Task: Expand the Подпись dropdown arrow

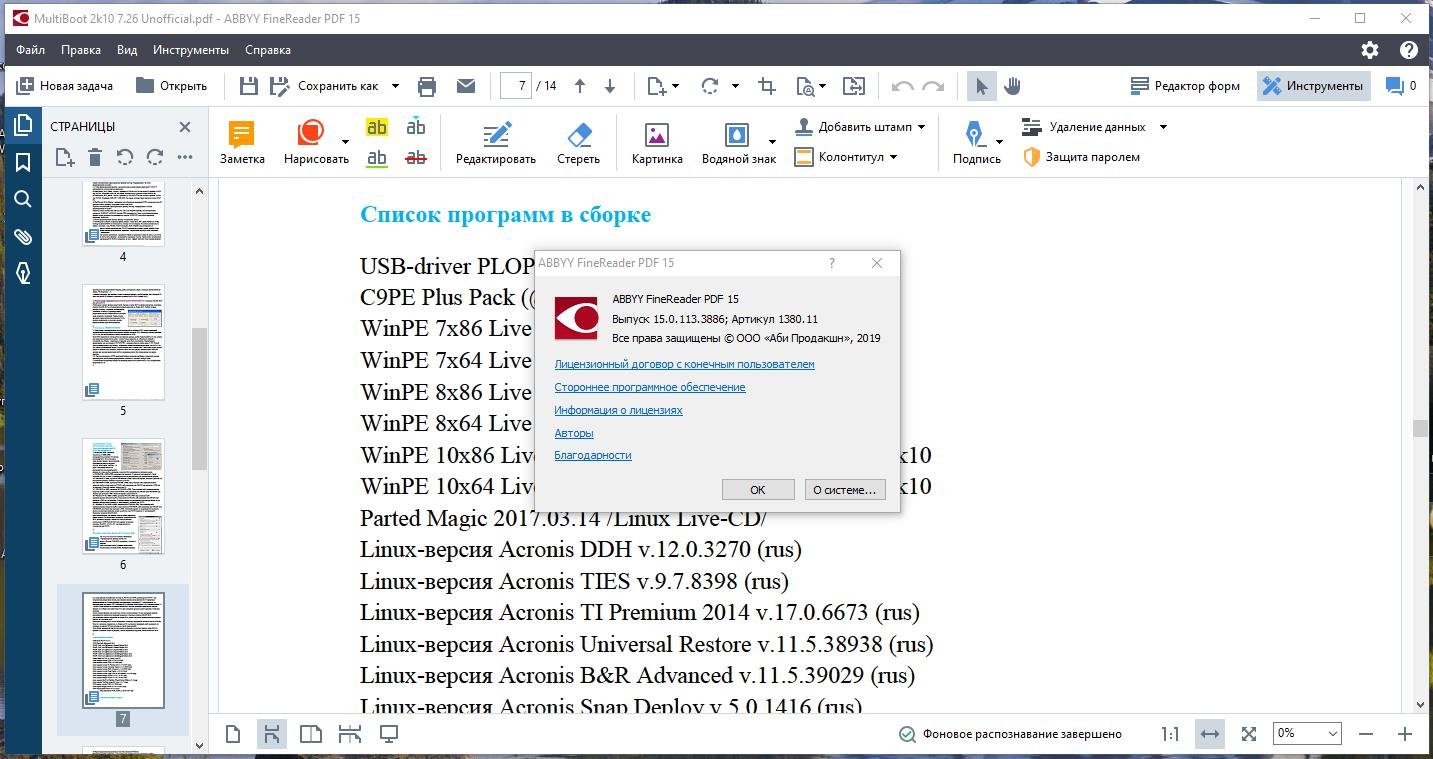Action: (999, 142)
